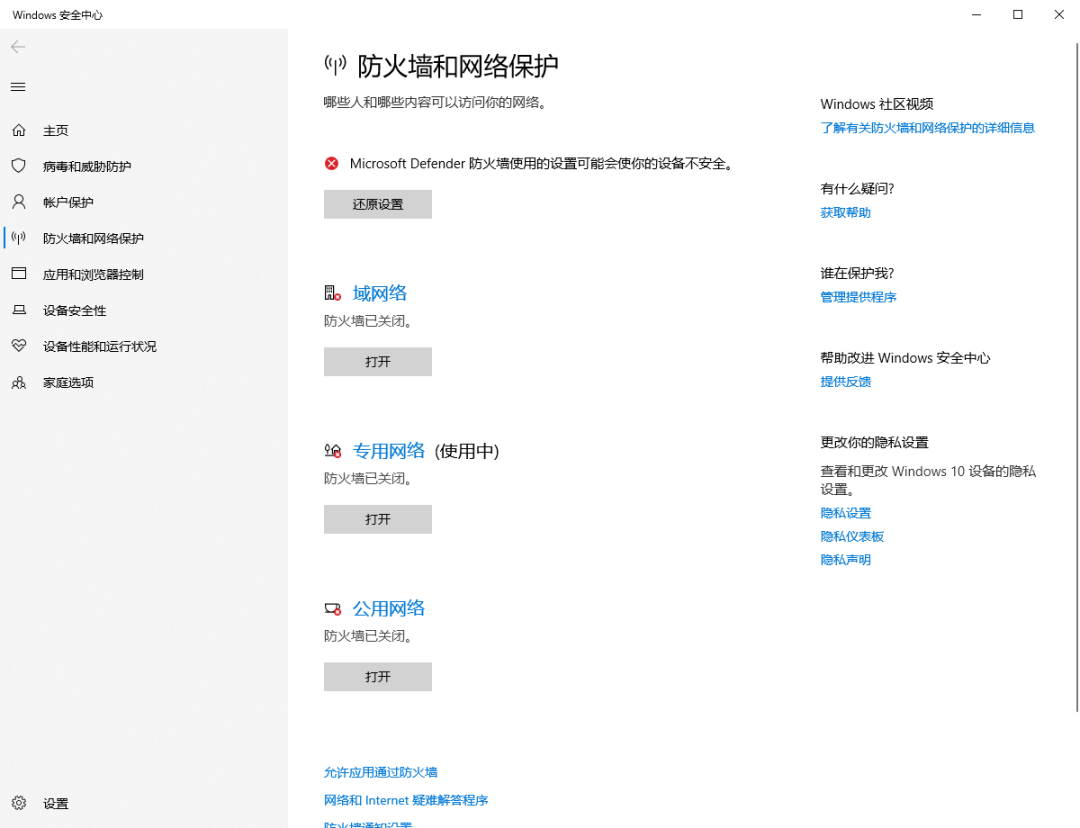Open the hamburger navigation menu

tap(18, 87)
